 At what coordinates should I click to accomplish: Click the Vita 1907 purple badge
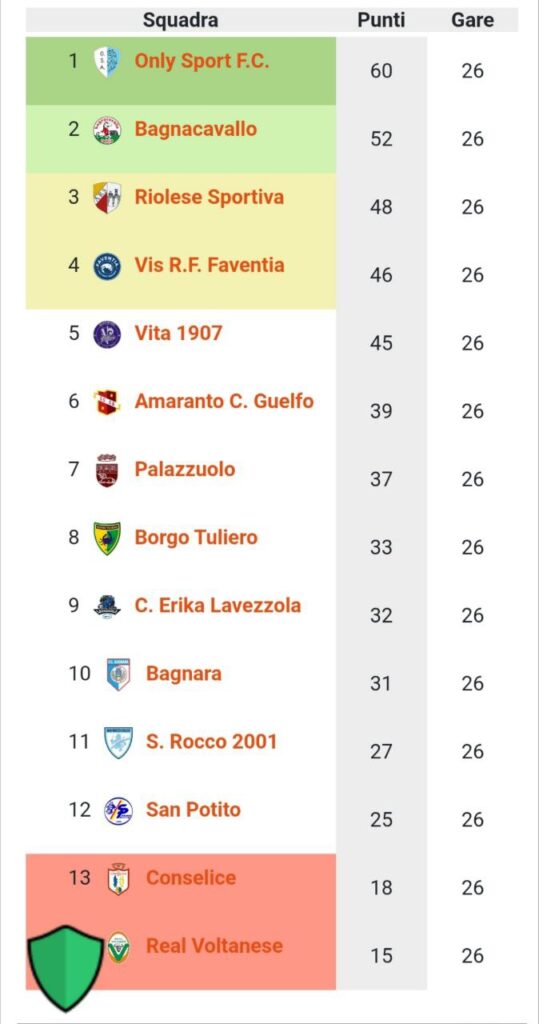click(106, 334)
